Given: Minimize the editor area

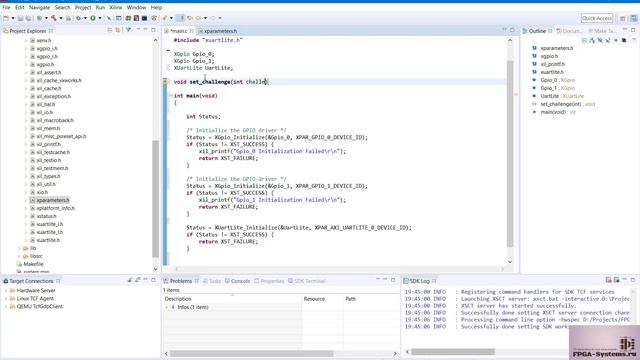Looking at the screenshot, I should [504, 30].
